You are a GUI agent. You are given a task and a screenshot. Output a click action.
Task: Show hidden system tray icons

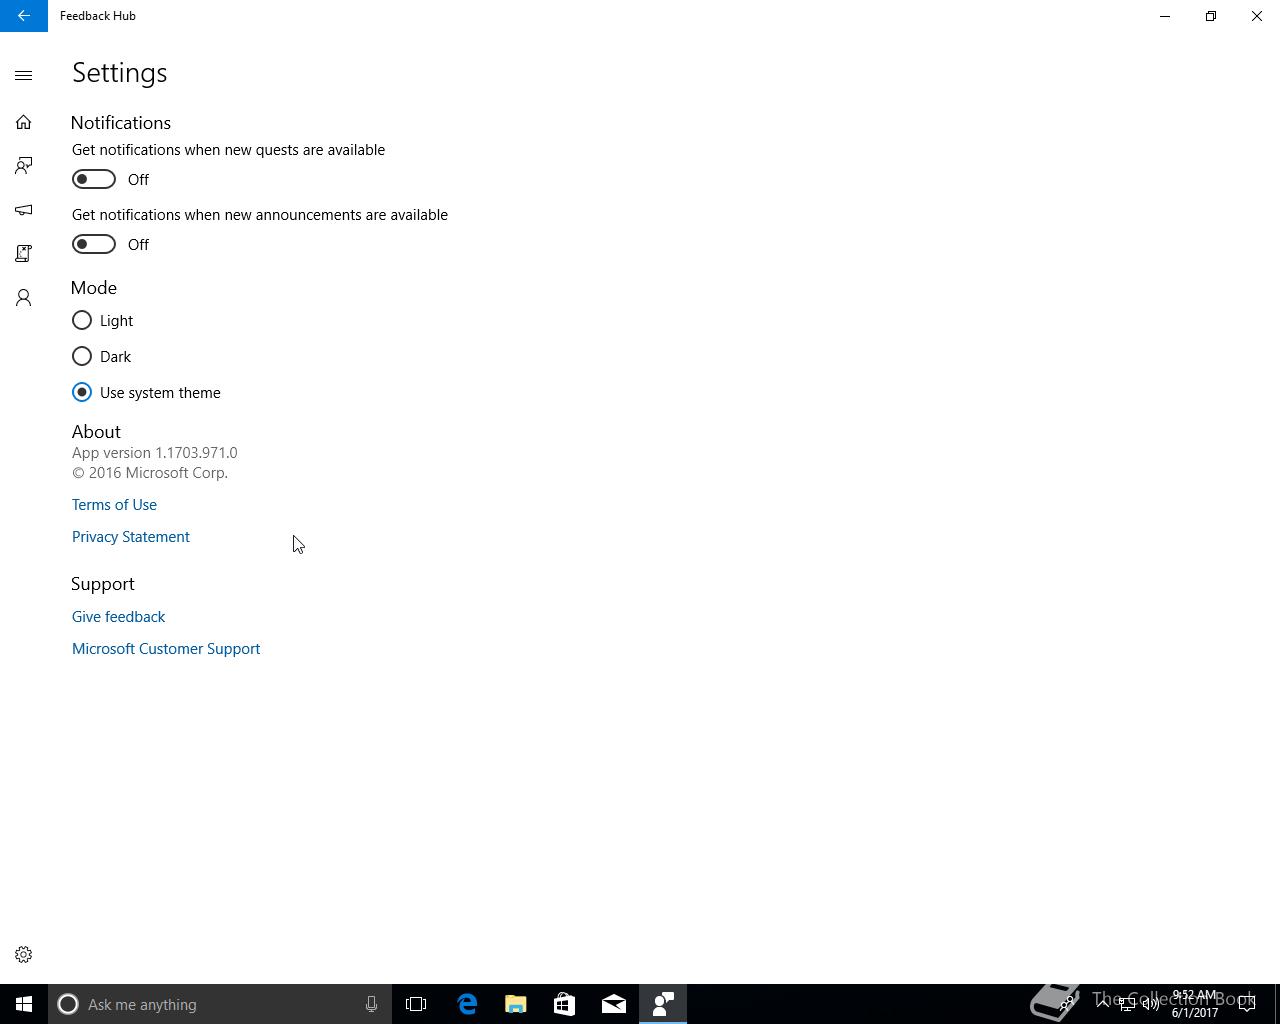pyautogui.click(x=1103, y=1004)
